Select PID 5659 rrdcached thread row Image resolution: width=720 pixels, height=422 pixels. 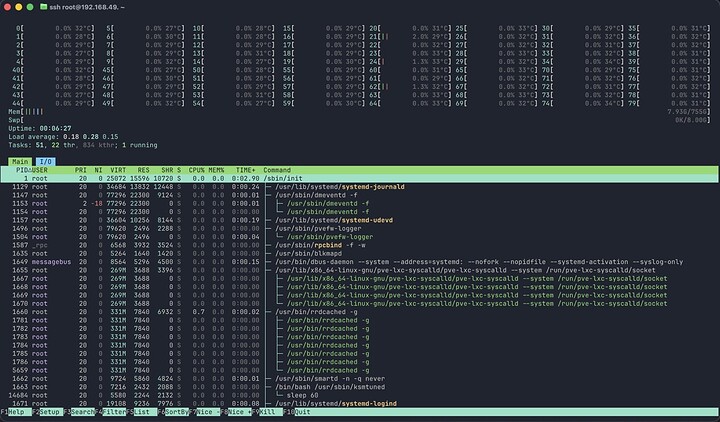click(x=360, y=370)
